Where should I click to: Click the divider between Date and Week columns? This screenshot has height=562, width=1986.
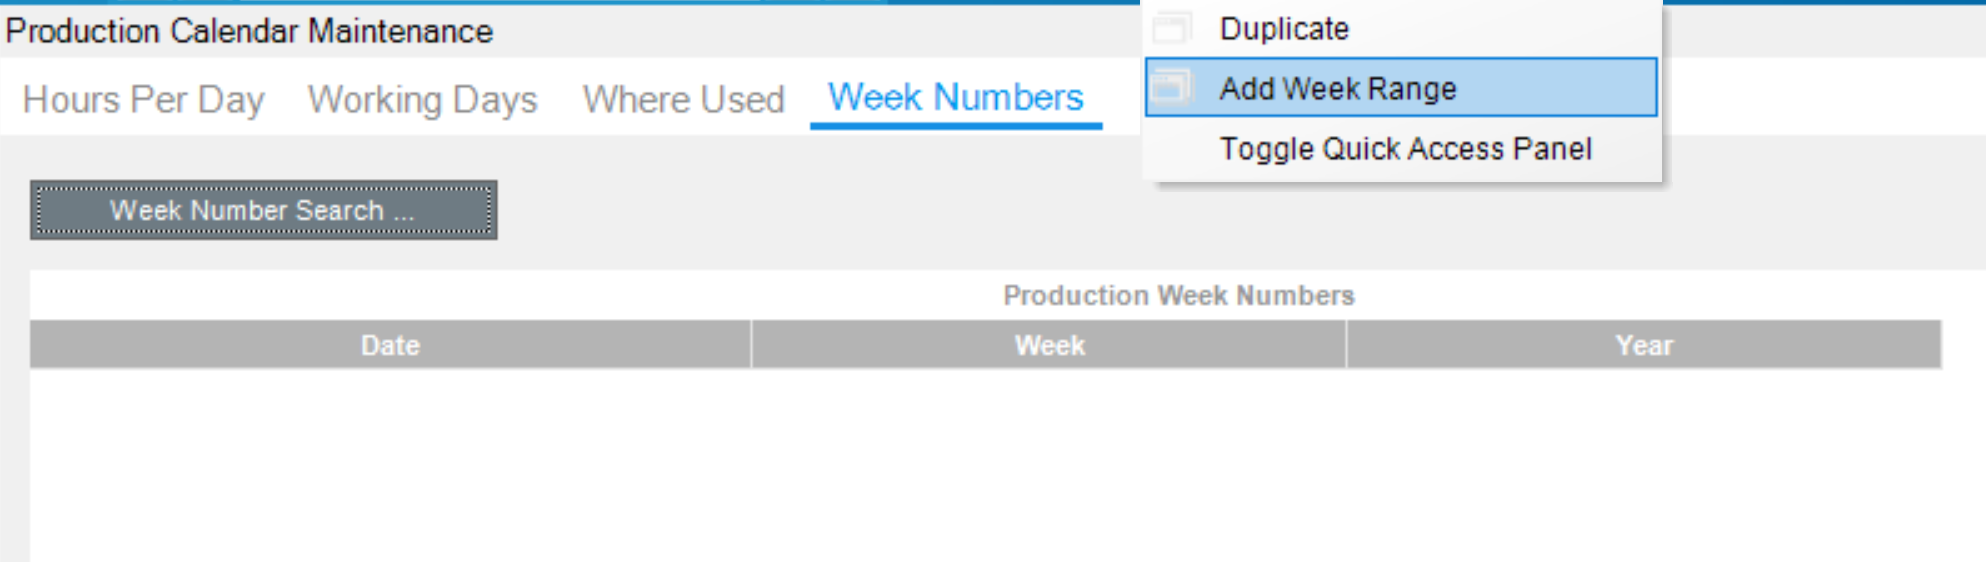[x=751, y=345]
